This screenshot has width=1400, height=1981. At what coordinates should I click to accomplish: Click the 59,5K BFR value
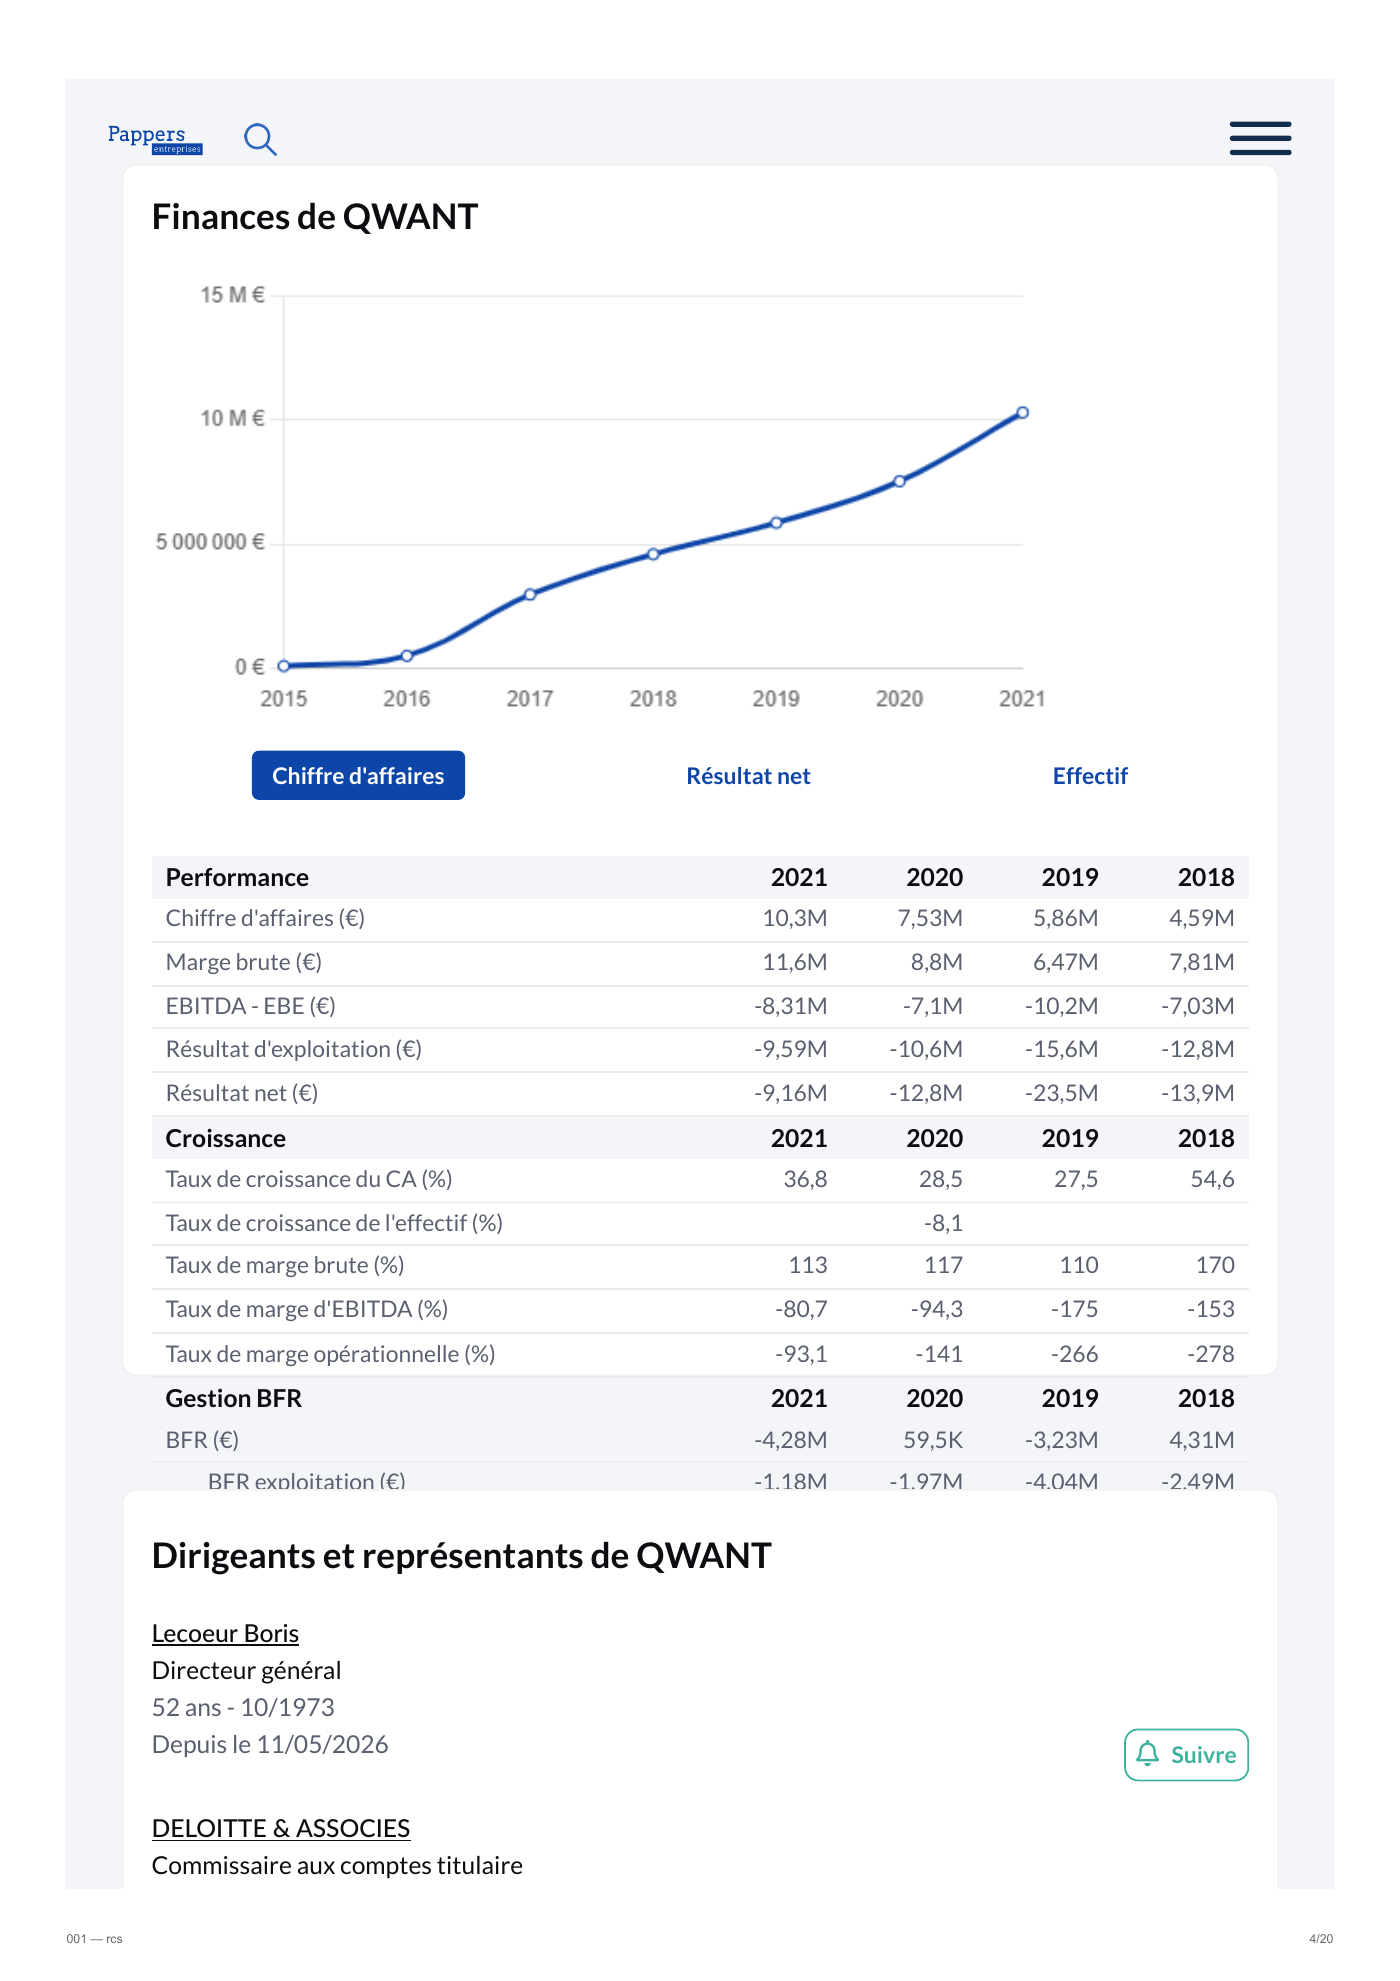point(933,1441)
